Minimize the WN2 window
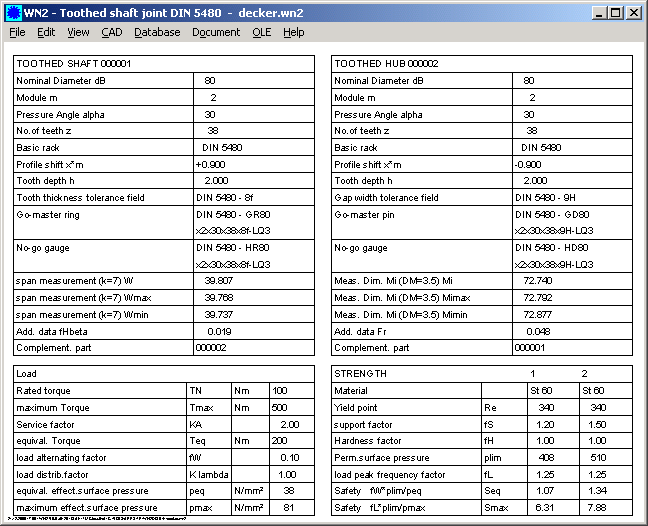This screenshot has height=526, width=648. (598, 13)
